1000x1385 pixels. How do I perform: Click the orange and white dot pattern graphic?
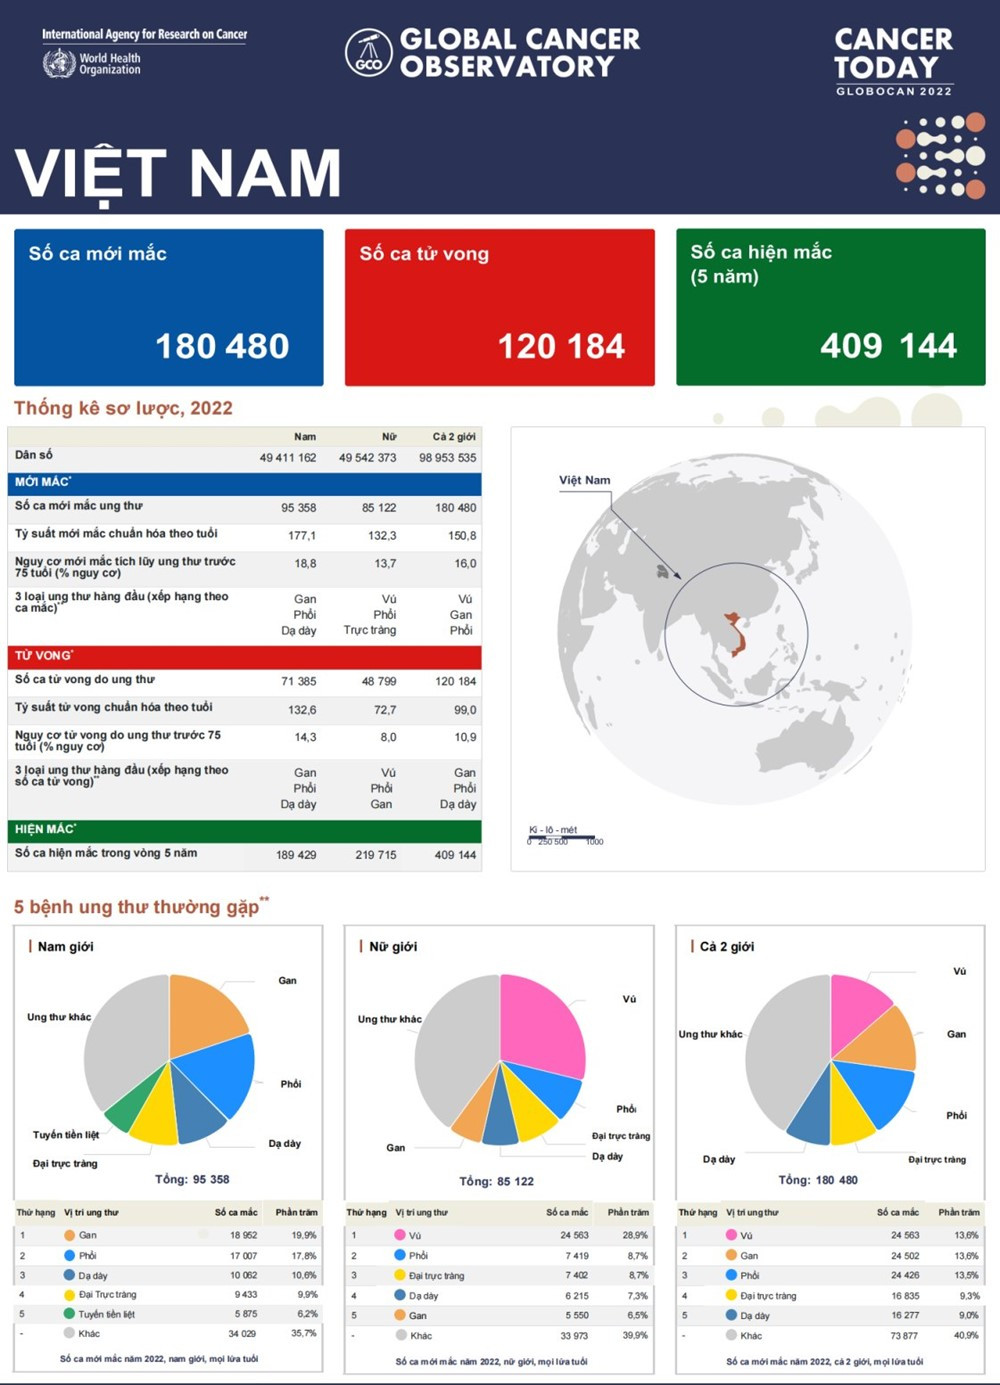point(940,156)
